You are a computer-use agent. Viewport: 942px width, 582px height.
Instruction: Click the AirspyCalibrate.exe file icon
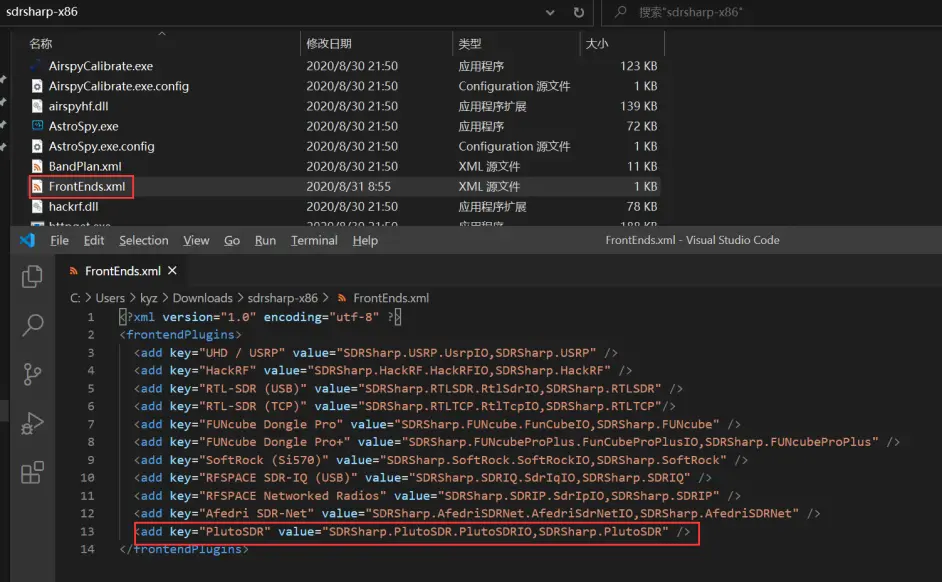37,66
